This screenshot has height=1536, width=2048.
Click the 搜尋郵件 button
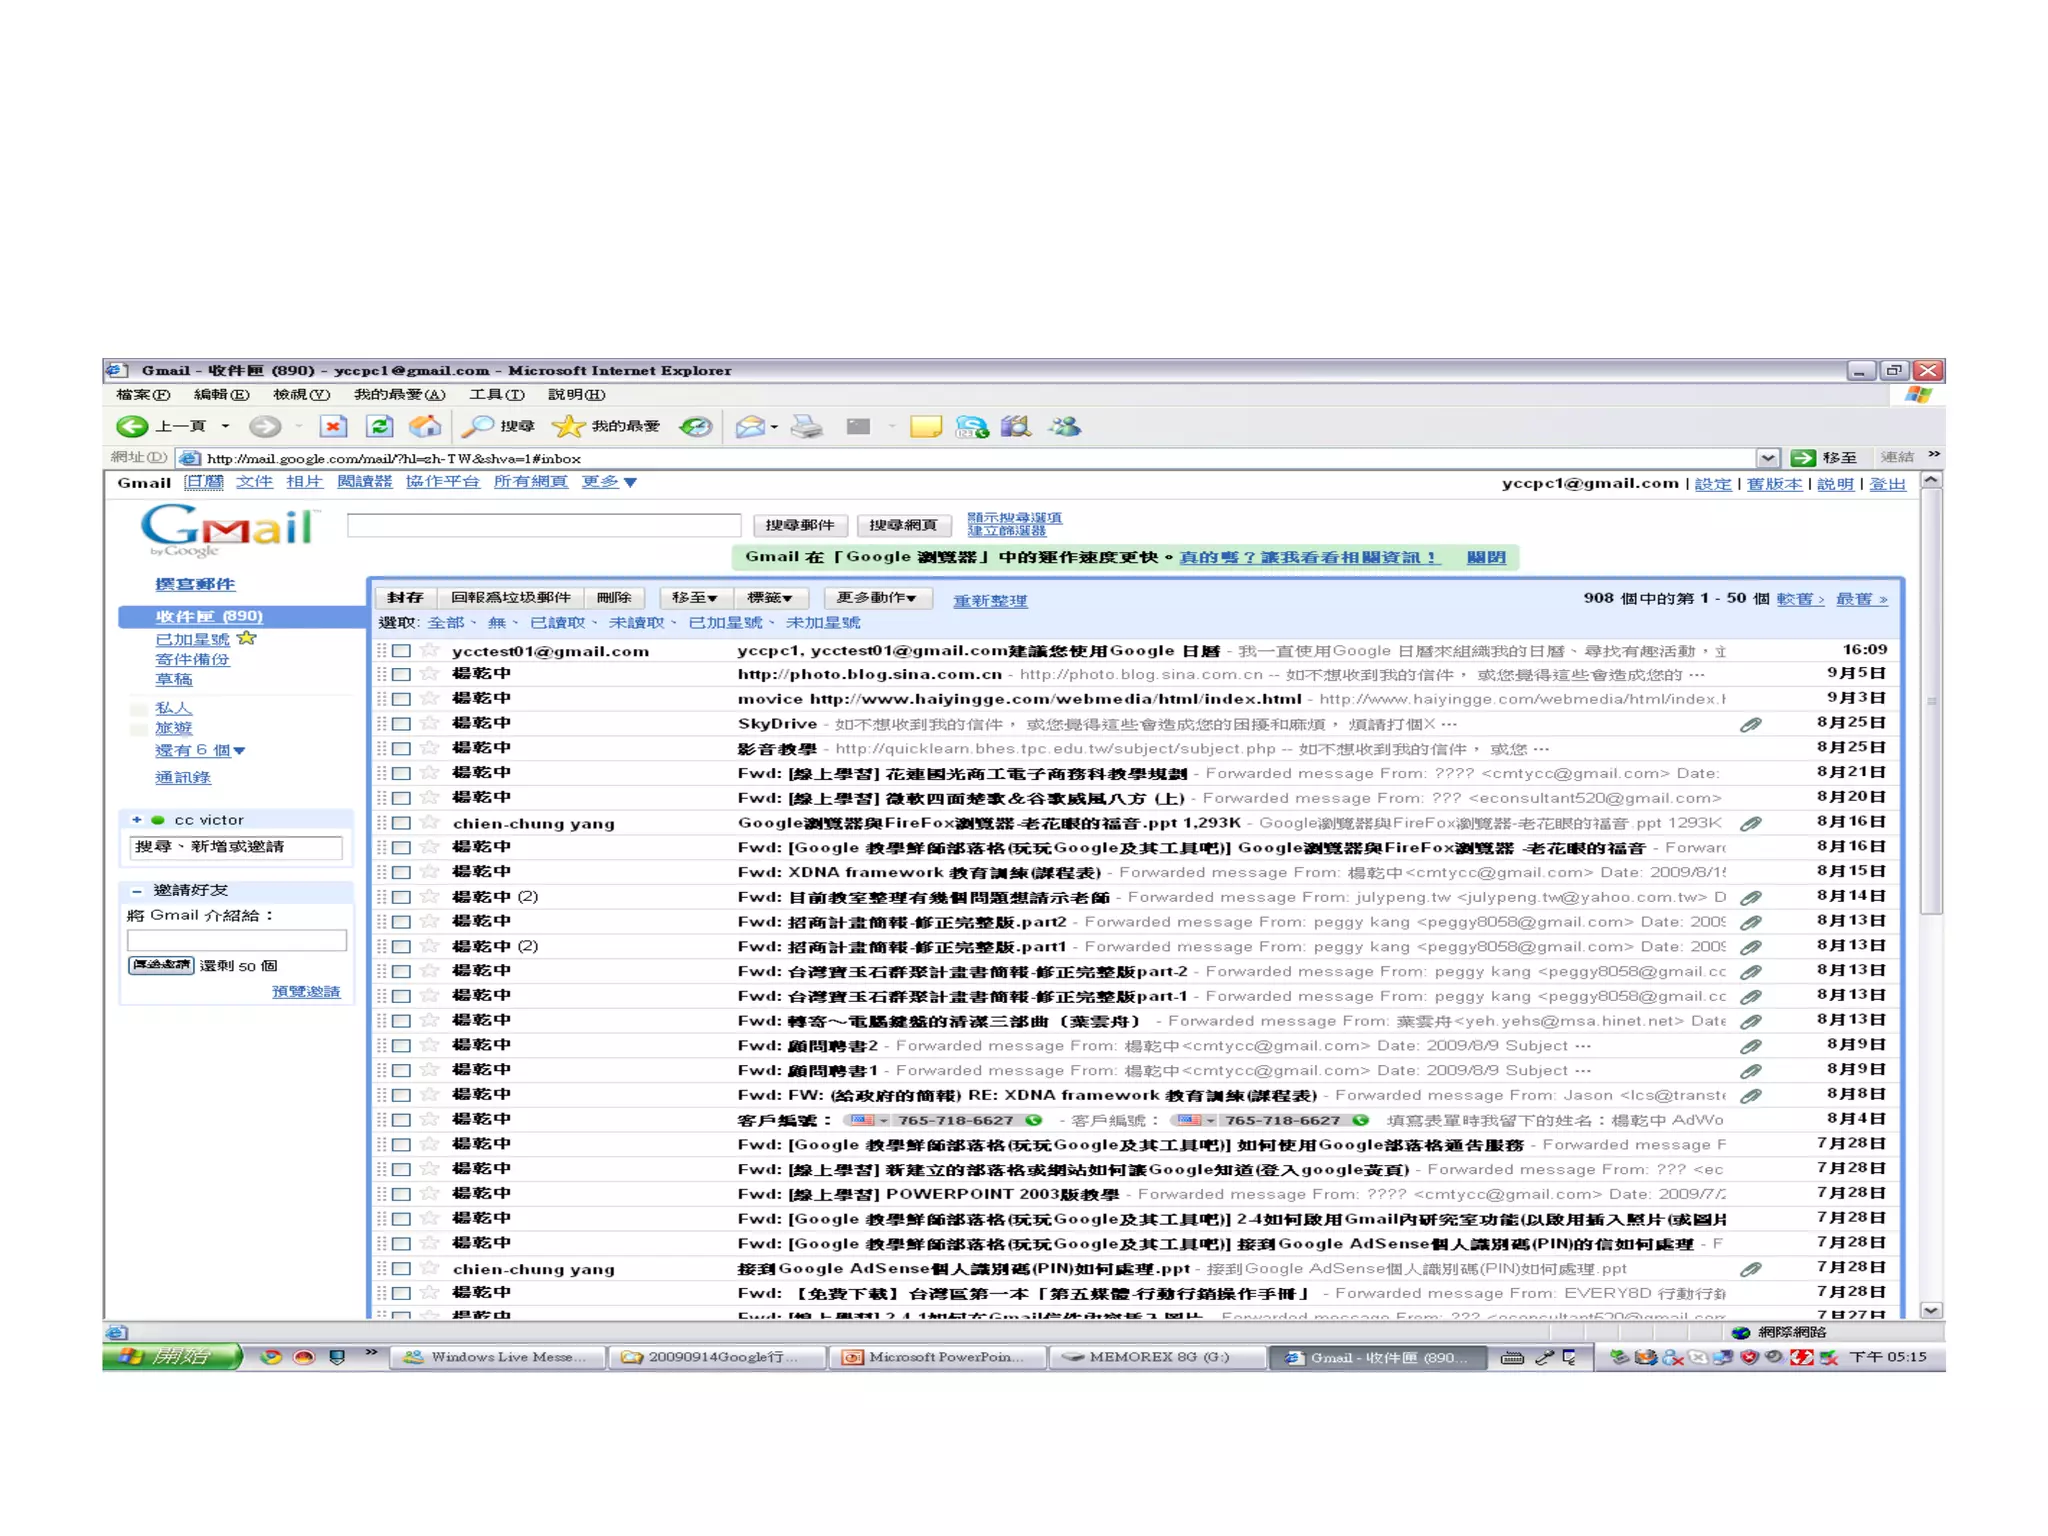(x=800, y=525)
